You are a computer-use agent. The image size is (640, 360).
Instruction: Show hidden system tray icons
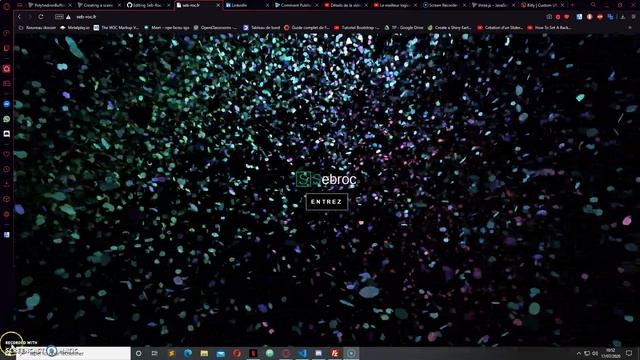point(578,353)
